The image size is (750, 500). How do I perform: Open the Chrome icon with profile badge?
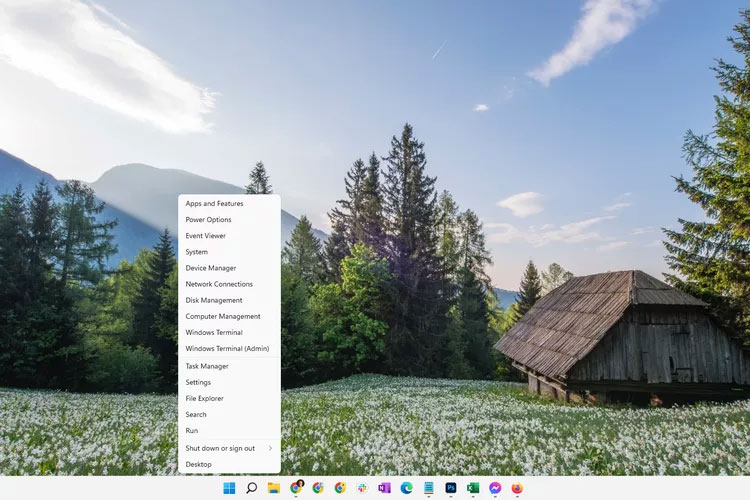296,488
